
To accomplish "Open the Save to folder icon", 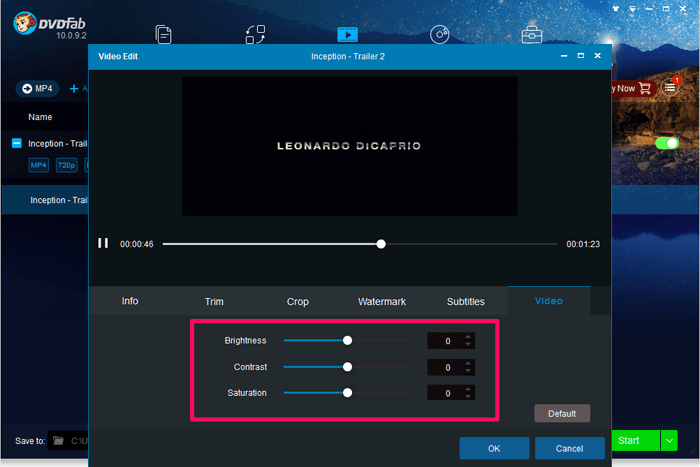I will pyautogui.click(x=58, y=441).
